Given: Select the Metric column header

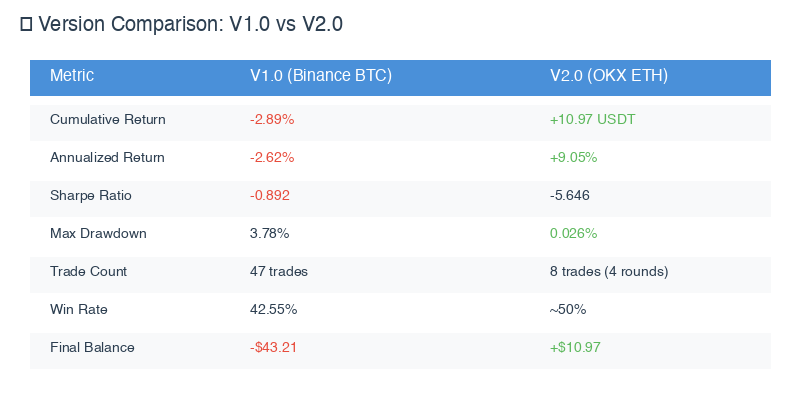Looking at the screenshot, I should pyautogui.click(x=72, y=76).
